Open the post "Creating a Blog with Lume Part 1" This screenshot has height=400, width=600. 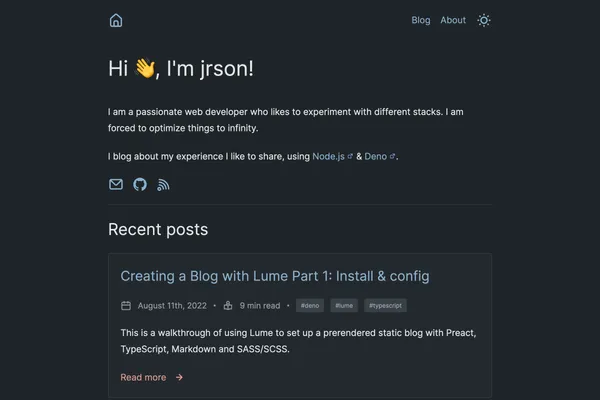tap(275, 276)
